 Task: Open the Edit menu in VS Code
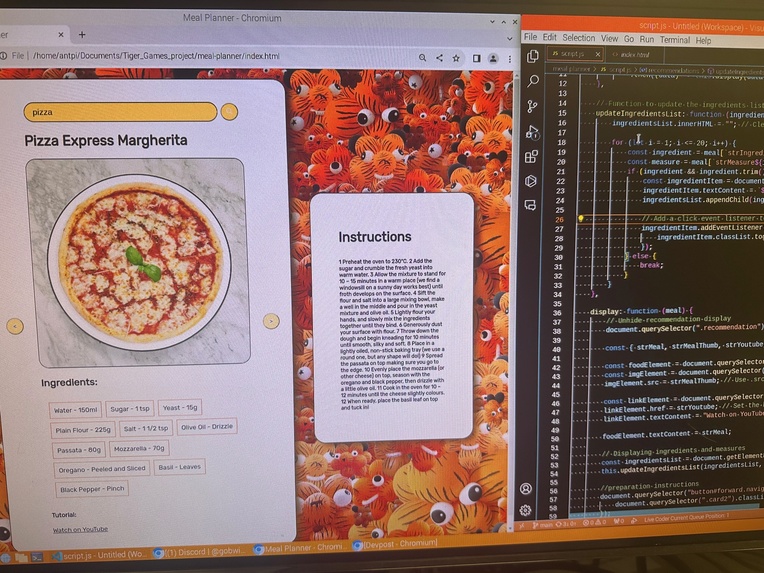549,38
